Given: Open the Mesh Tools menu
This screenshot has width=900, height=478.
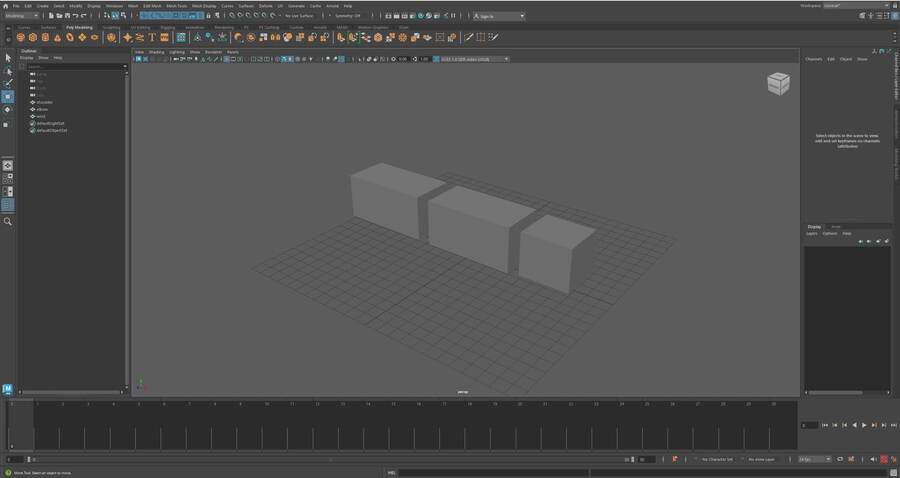Looking at the screenshot, I should 175,5.
